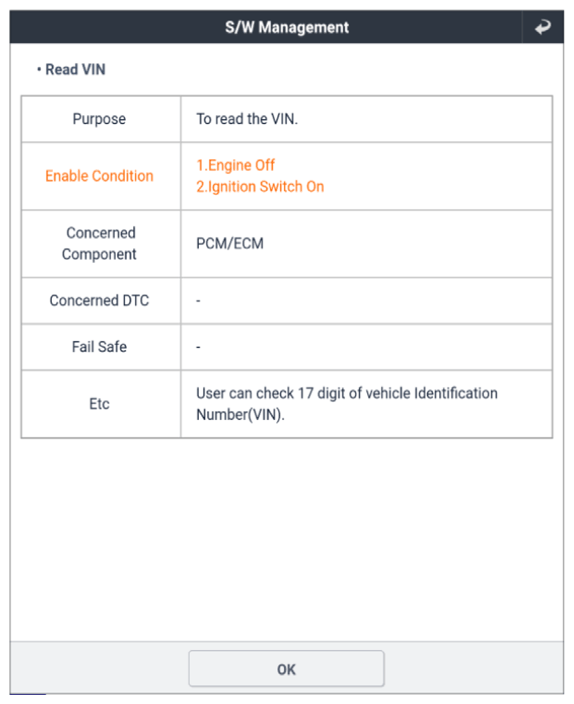Click the Concerned DTC dash value
Image resolution: width=574 pixels, height=704 pixels.
point(198,301)
